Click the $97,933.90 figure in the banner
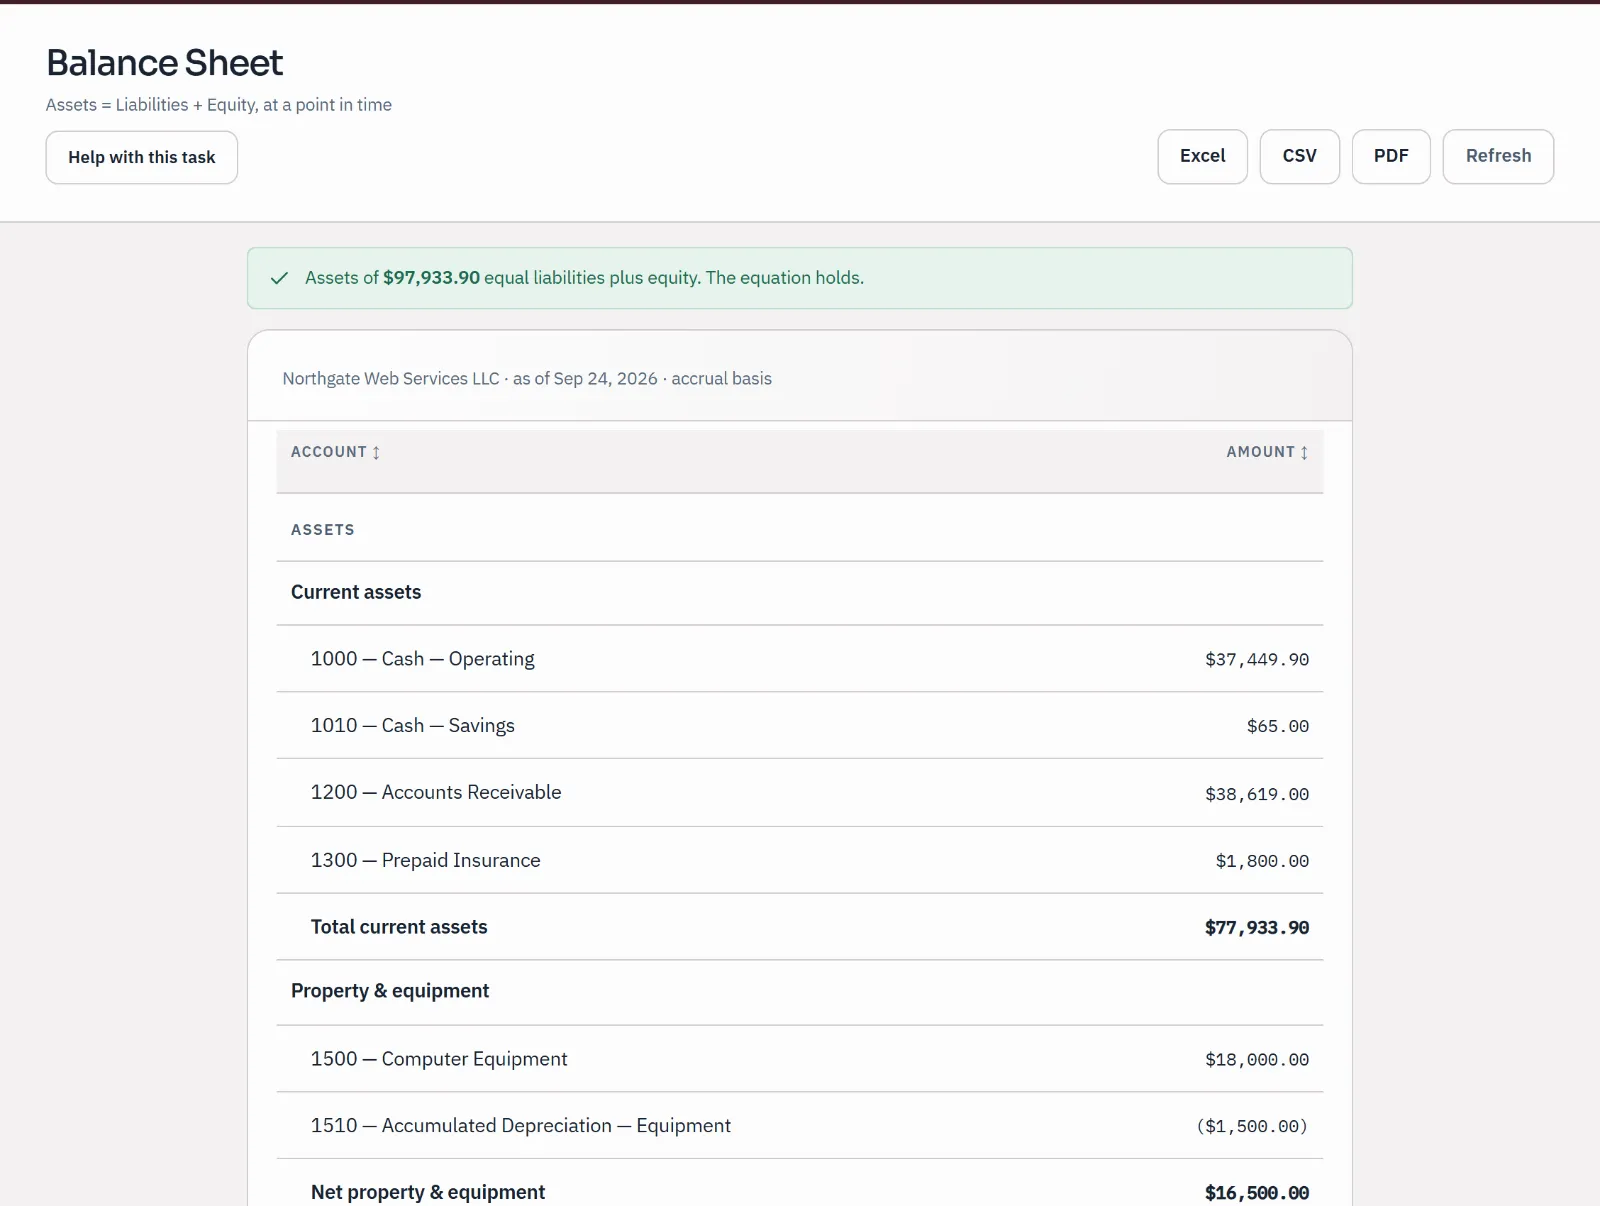1600x1206 pixels. coord(432,278)
